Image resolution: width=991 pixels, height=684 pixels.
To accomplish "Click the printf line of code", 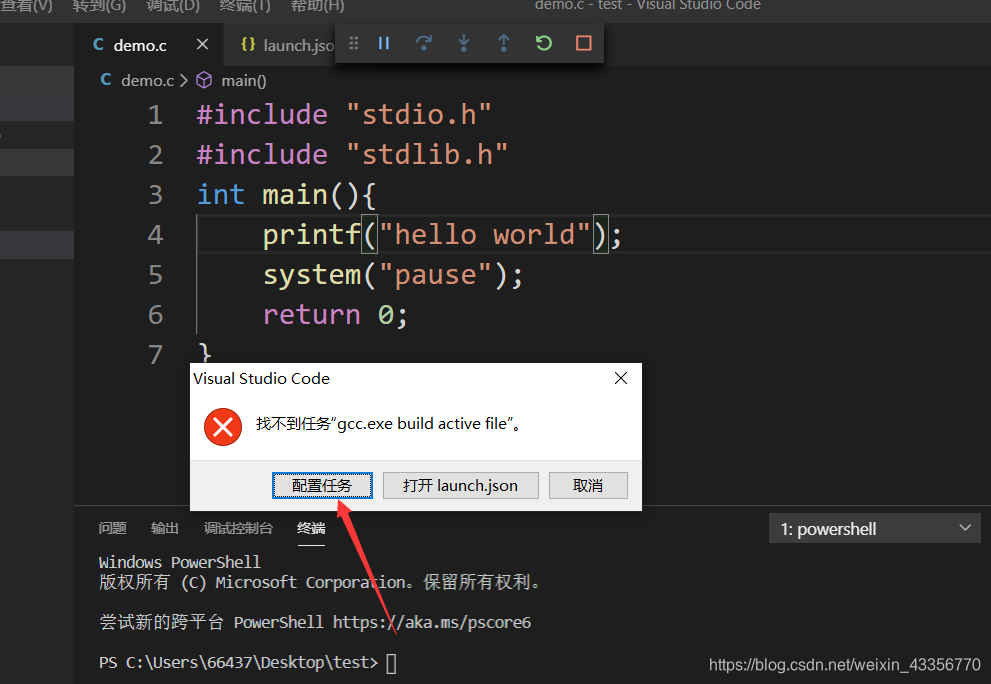I will [442, 235].
